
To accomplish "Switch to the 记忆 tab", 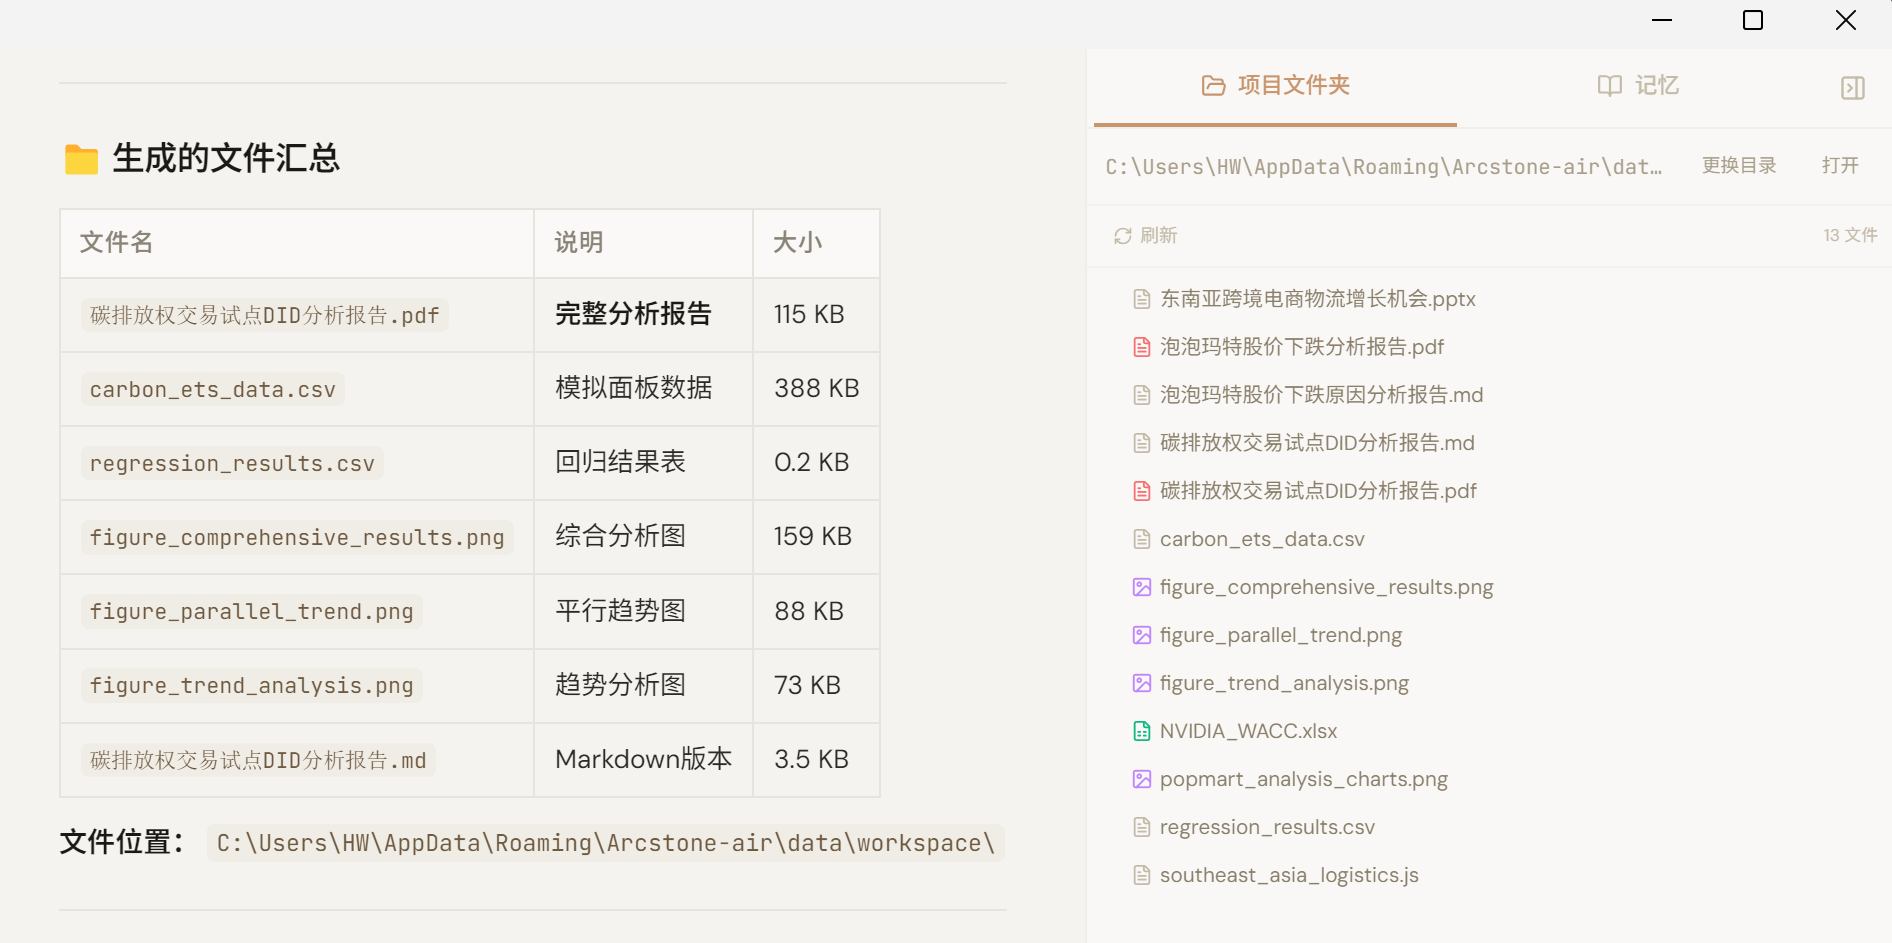I will tap(1638, 86).
